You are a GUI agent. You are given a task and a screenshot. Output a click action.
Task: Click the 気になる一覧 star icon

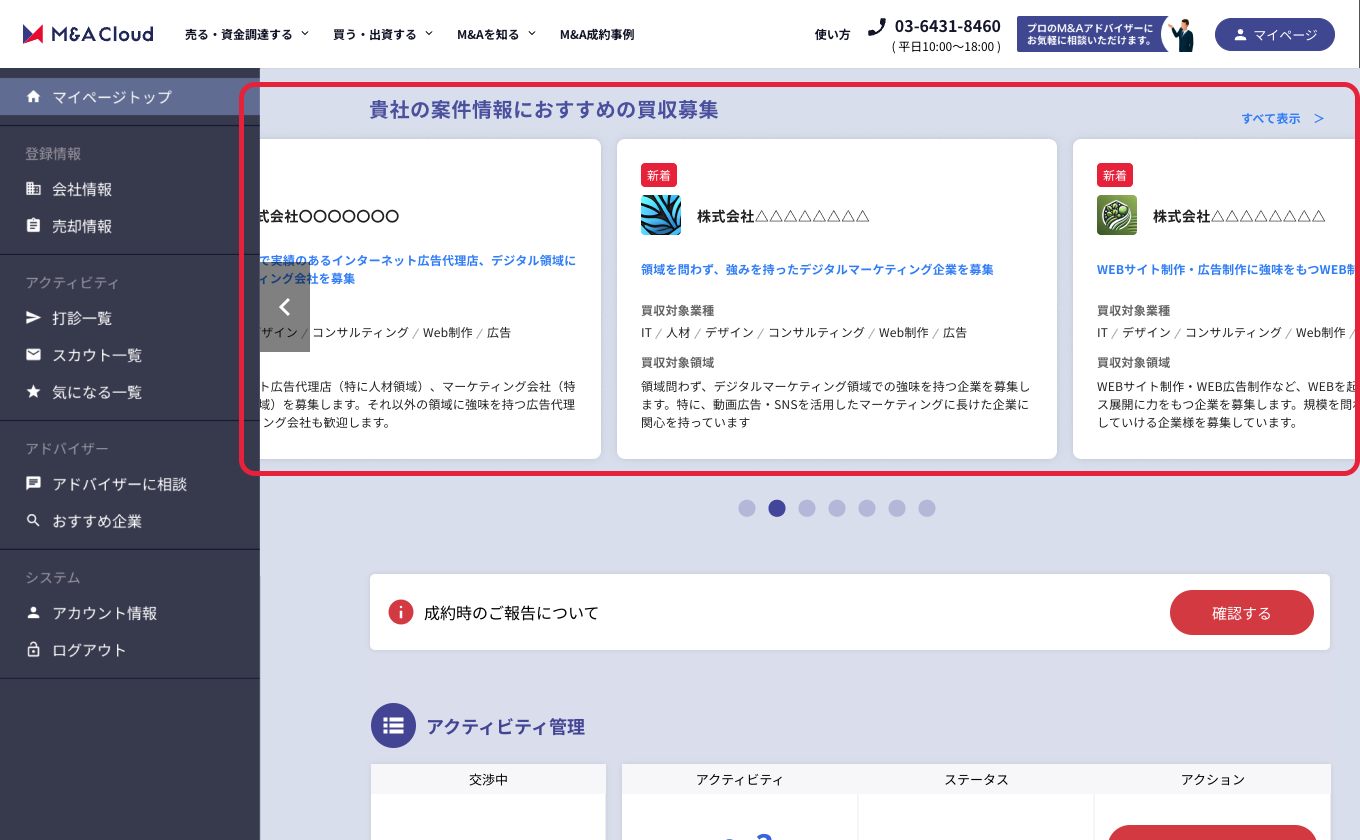click(33, 392)
